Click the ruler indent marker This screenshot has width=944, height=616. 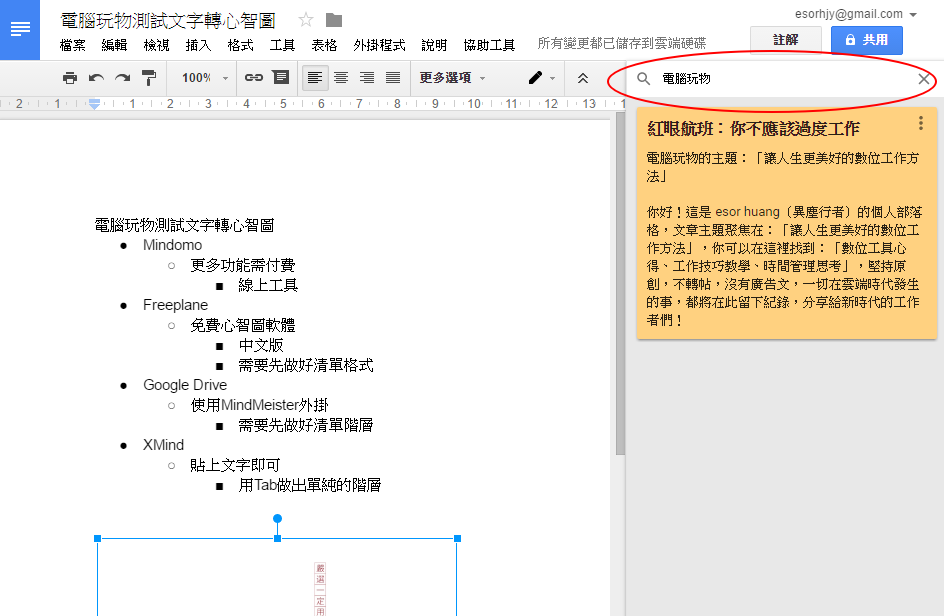click(x=94, y=104)
